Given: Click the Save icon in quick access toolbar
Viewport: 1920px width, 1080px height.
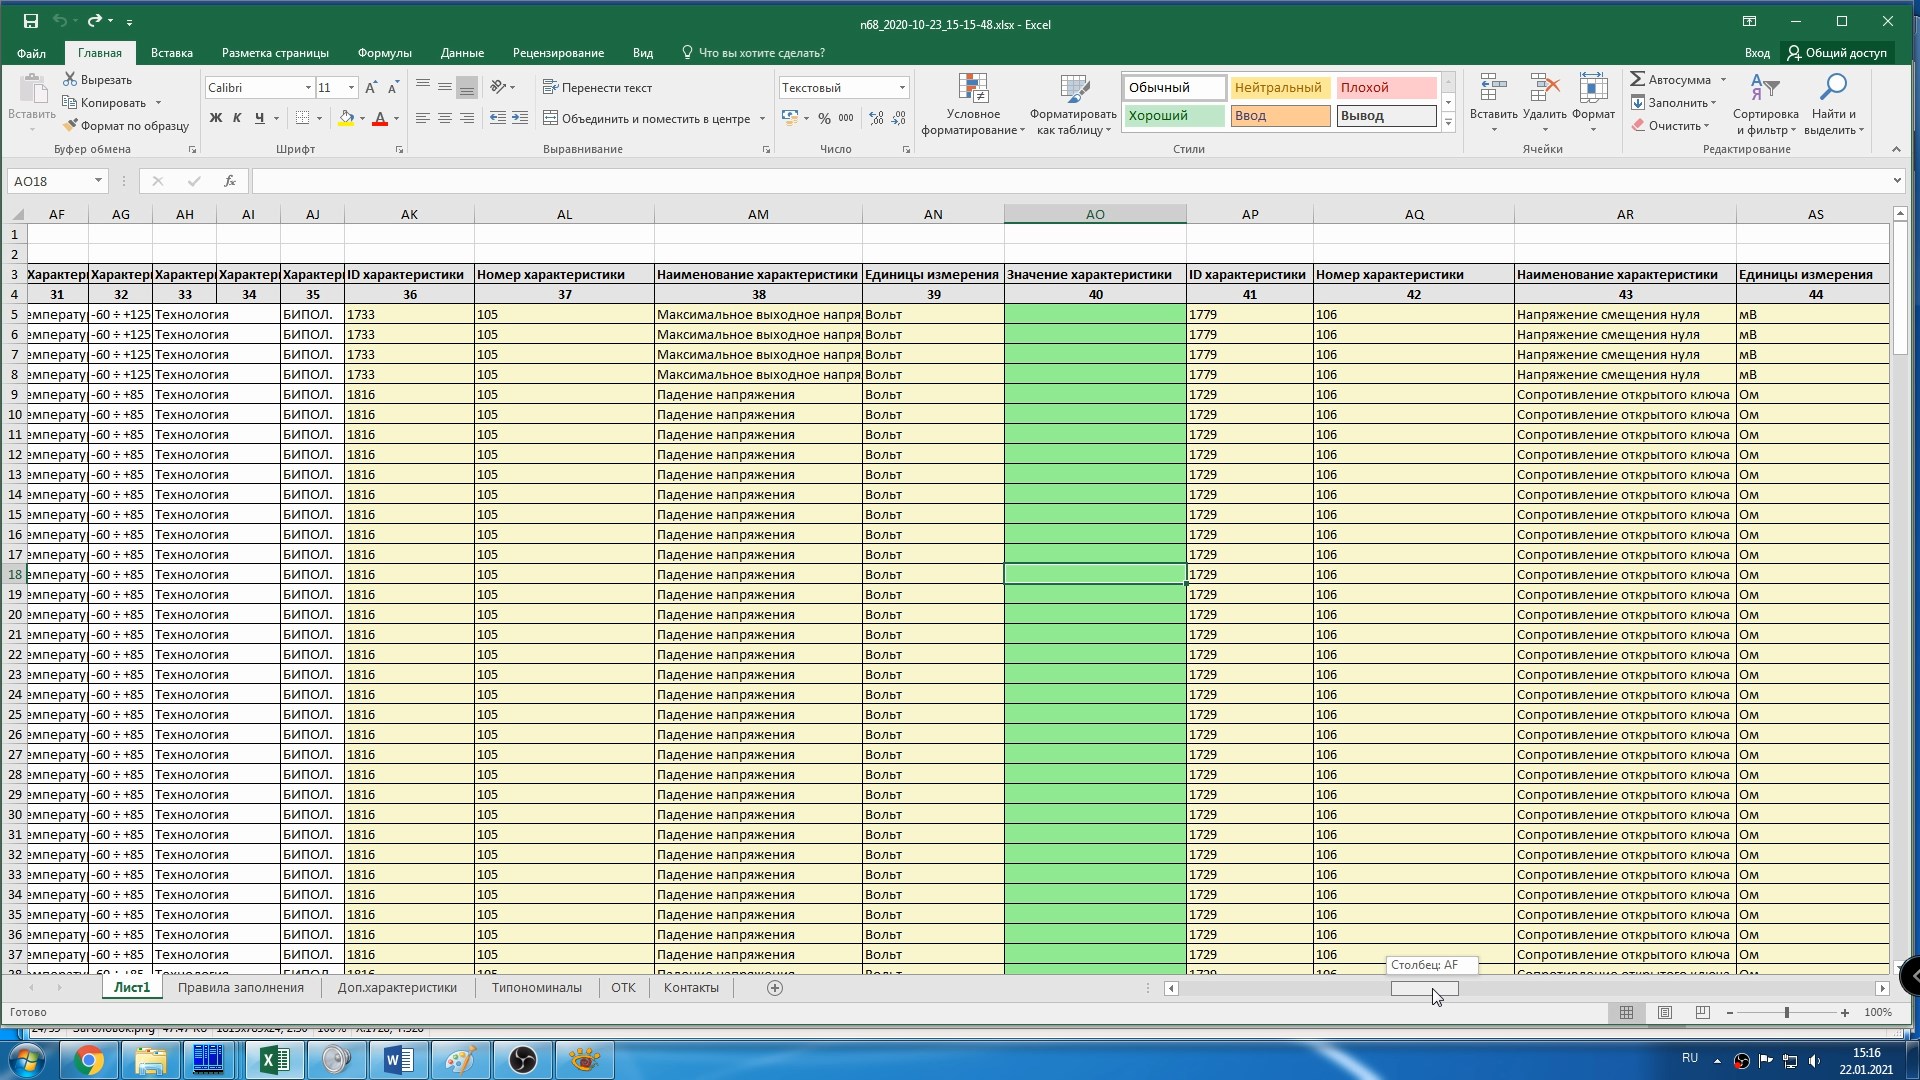Looking at the screenshot, I should [30, 21].
